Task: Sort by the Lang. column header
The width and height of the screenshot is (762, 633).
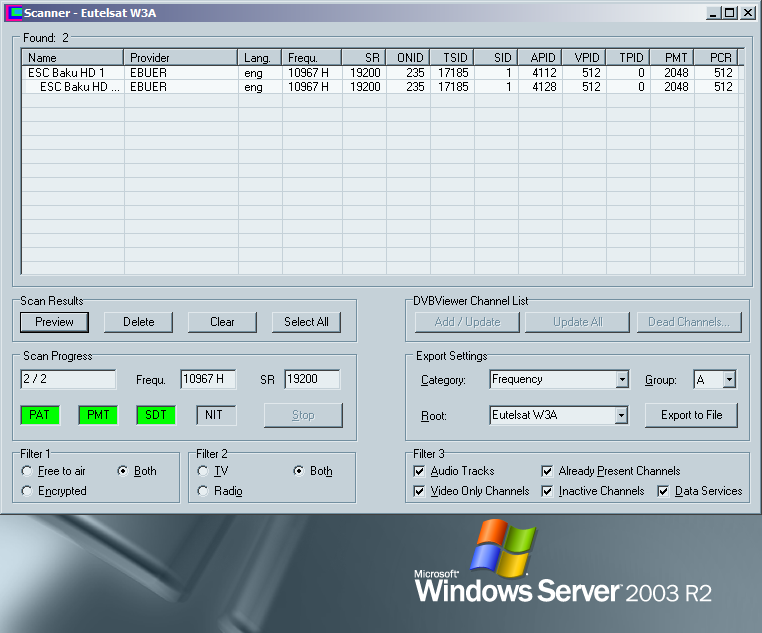Action: [x=260, y=57]
